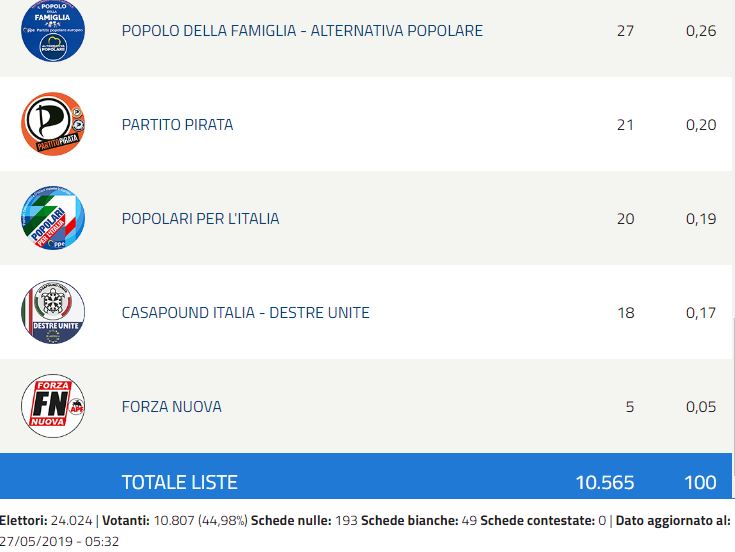This screenshot has height=552, width=735.
Task: Click the TOTALE LISTE label
Action: tap(180, 482)
